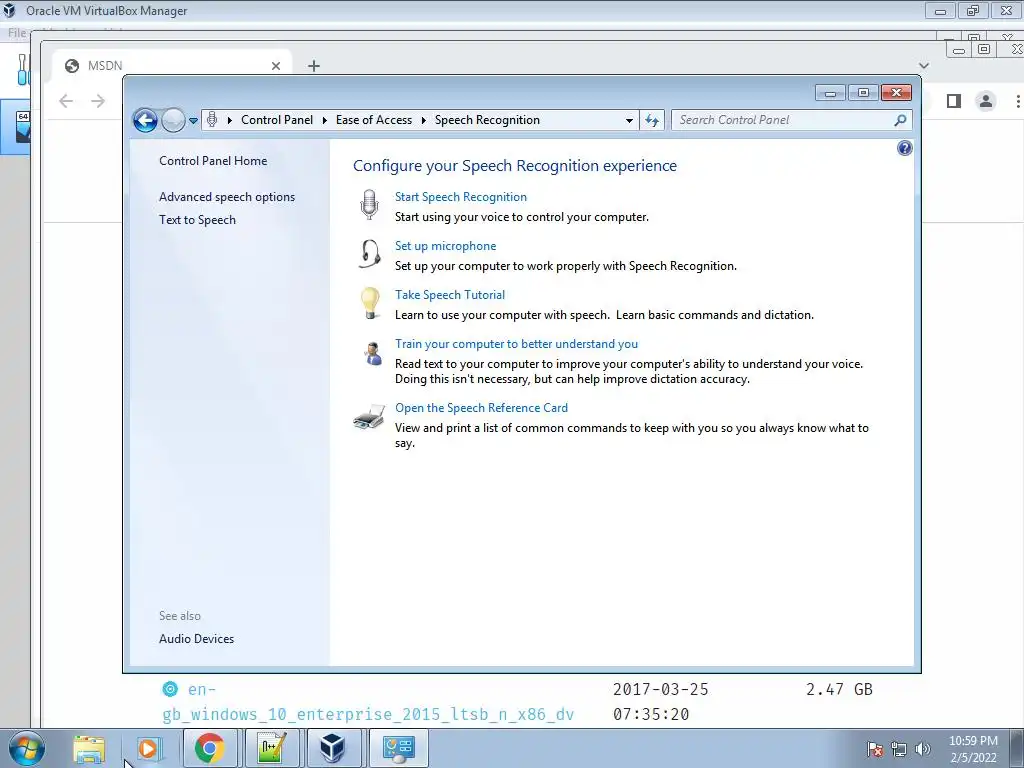Screen dimensions: 1024x768
Task: Close the MSDN browser tab
Action: (276, 66)
